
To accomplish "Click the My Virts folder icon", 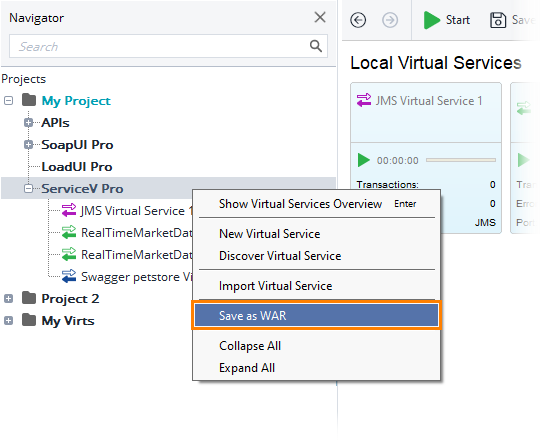I will click(29, 320).
